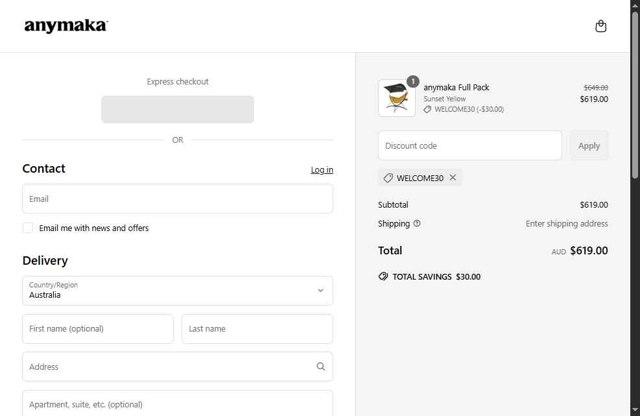Click the TOTAL SAVINGS tag icon

383,276
